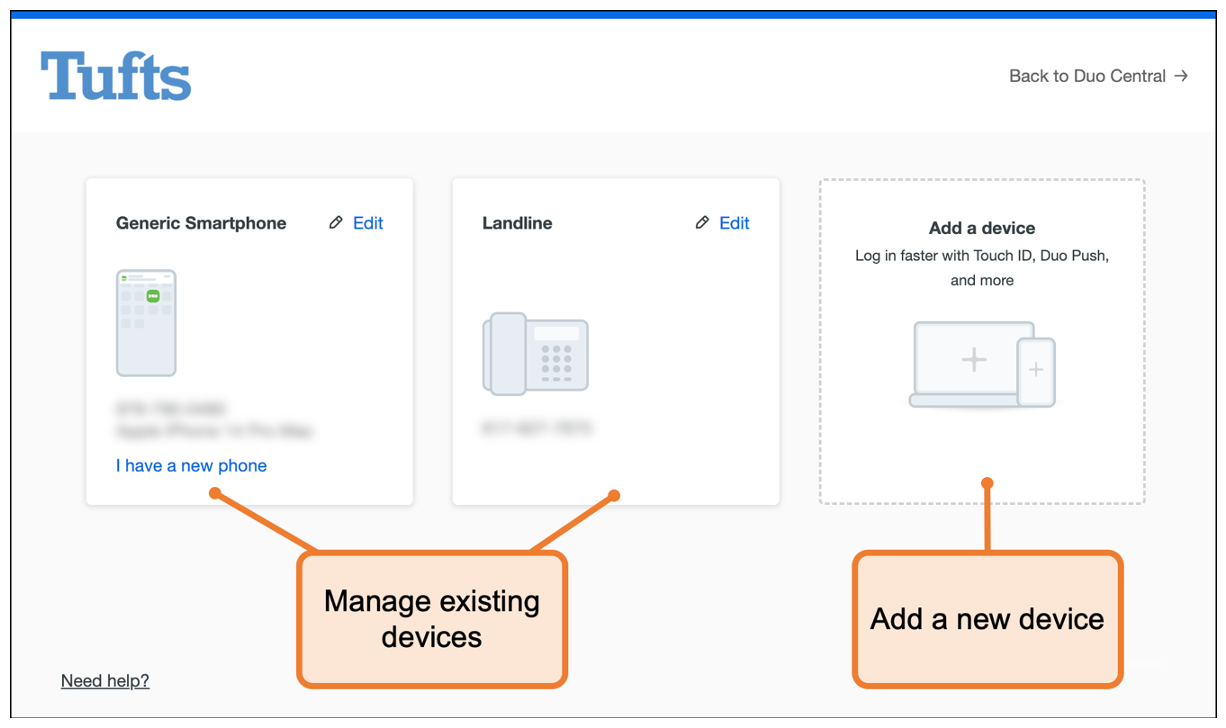The height and width of the screenshot is (728, 1226).
Task: Click the Landline card title
Action: [x=517, y=223]
